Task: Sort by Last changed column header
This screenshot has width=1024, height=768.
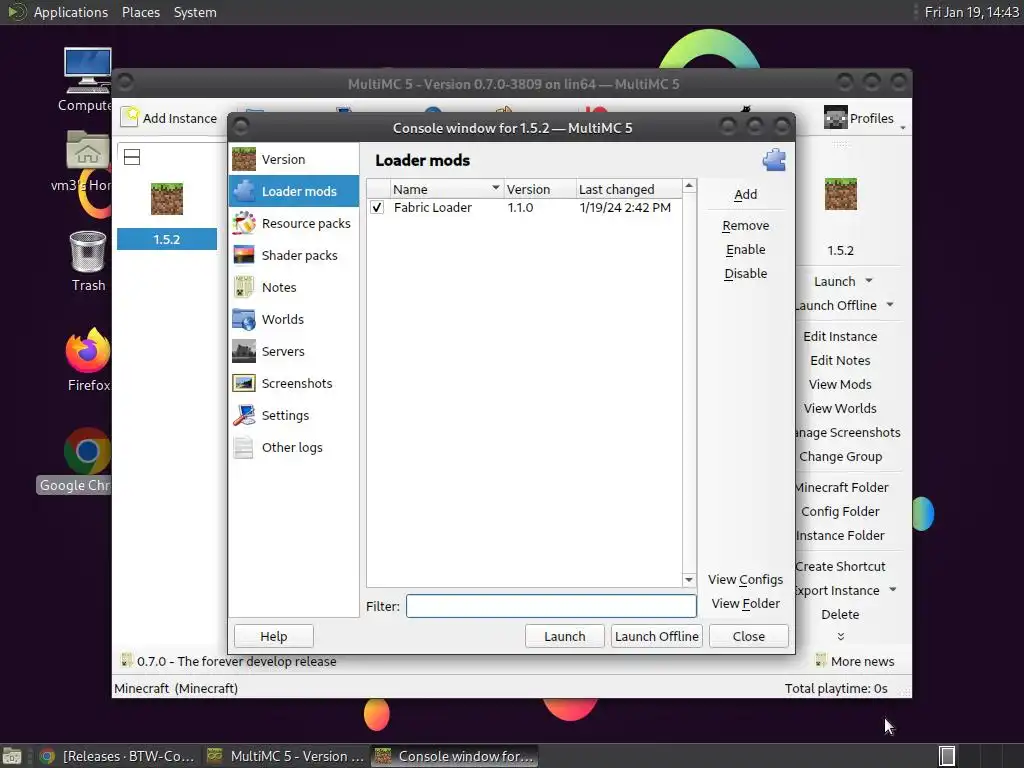Action: coord(628,189)
